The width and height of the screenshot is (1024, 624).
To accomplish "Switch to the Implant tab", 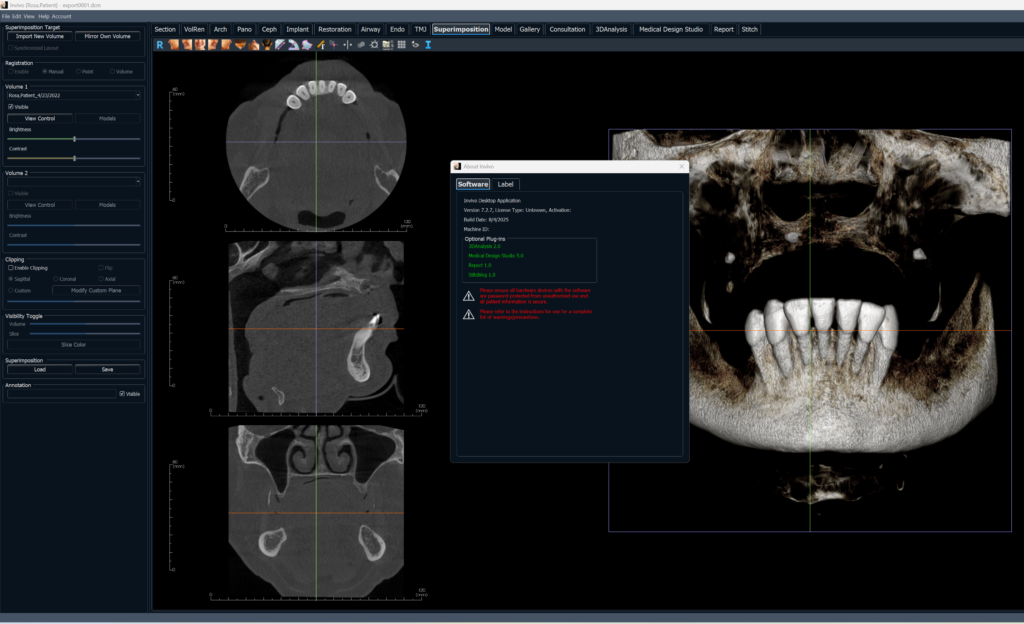I will pos(297,29).
